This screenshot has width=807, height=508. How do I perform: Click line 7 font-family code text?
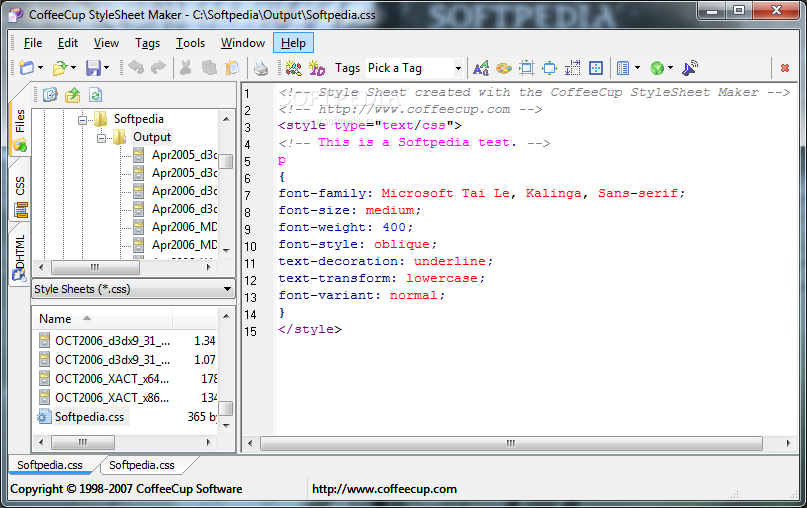coord(482,194)
